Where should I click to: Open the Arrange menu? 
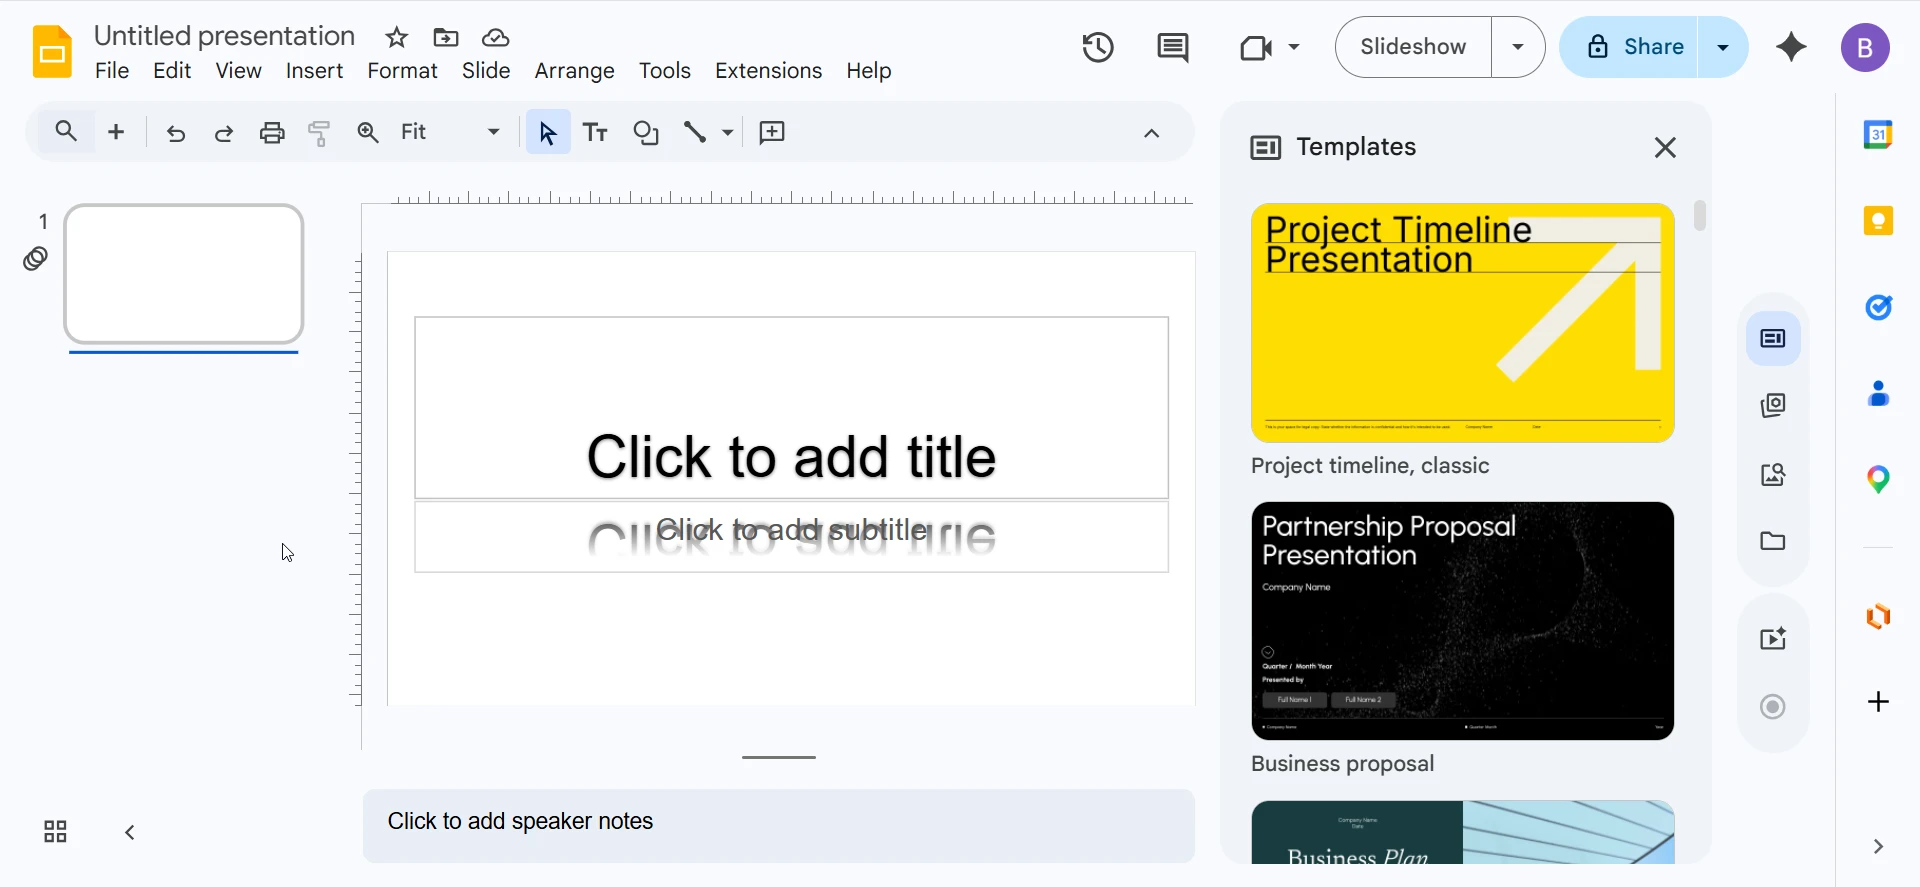click(x=574, y=71)
